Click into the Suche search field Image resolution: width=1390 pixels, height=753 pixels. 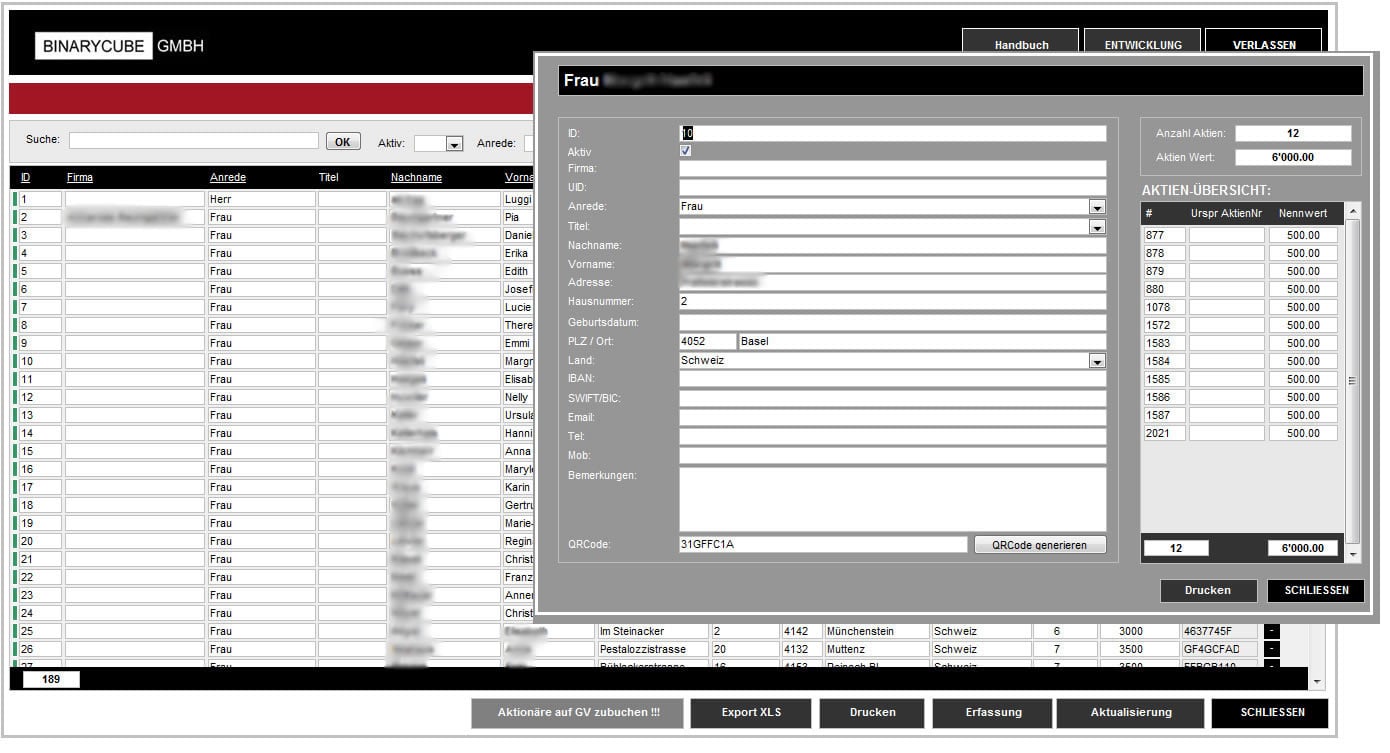pos(193,141)
